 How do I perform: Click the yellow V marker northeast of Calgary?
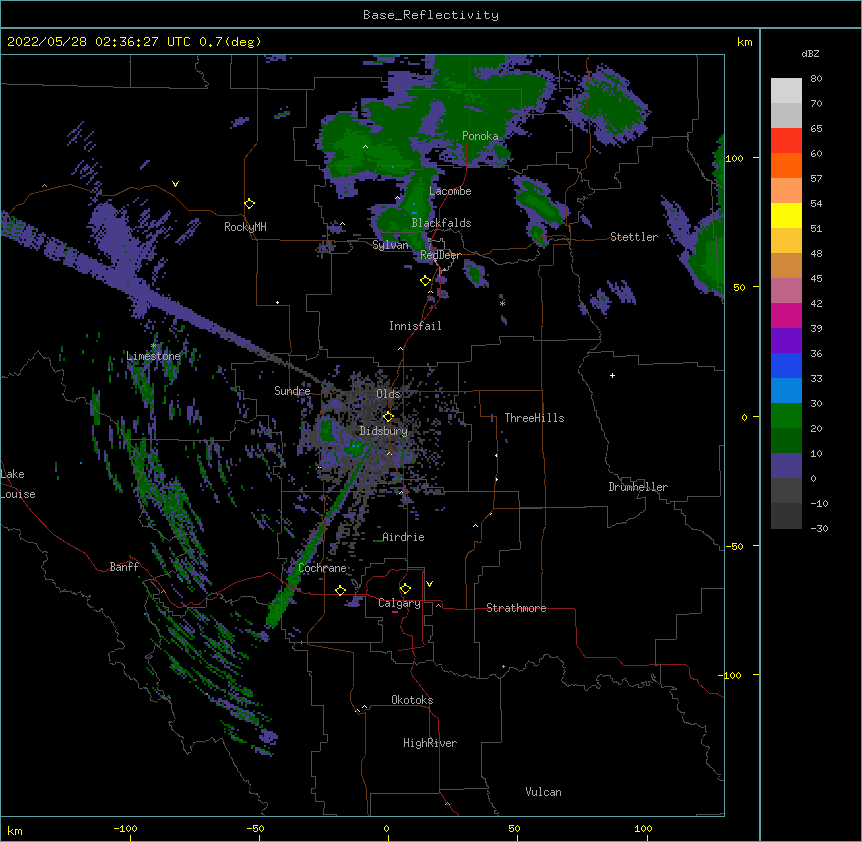[x=429, y=584]
